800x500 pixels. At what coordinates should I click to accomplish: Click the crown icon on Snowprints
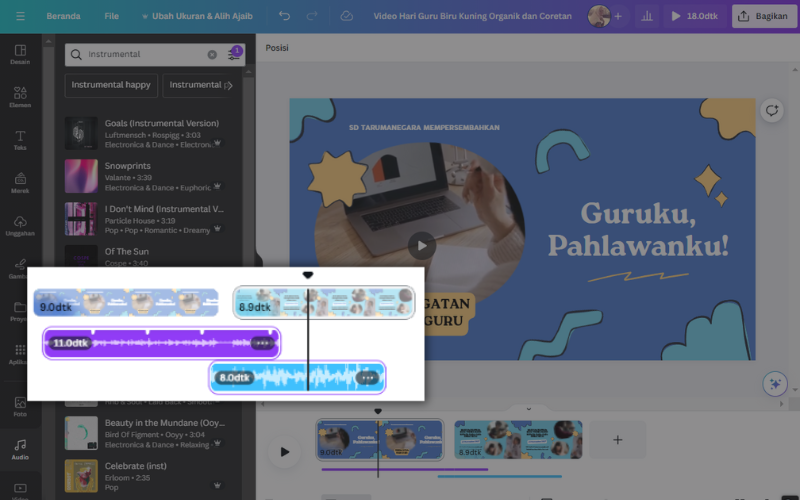(217, 186)
